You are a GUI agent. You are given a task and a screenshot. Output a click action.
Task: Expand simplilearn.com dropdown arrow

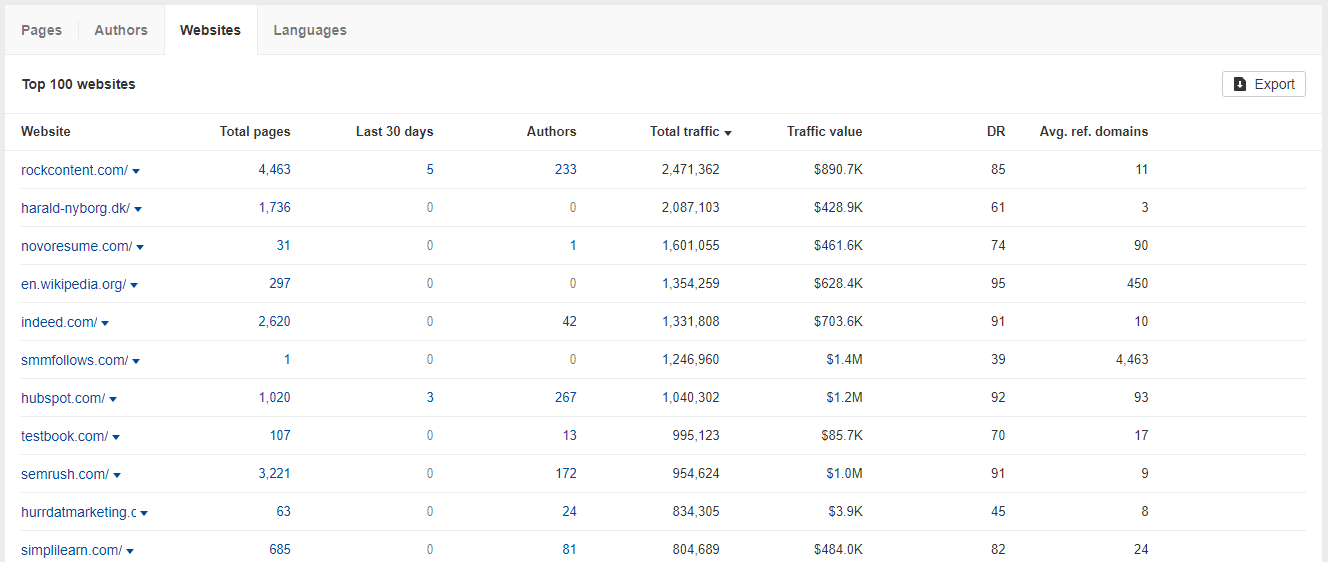(x=130, y=551)
